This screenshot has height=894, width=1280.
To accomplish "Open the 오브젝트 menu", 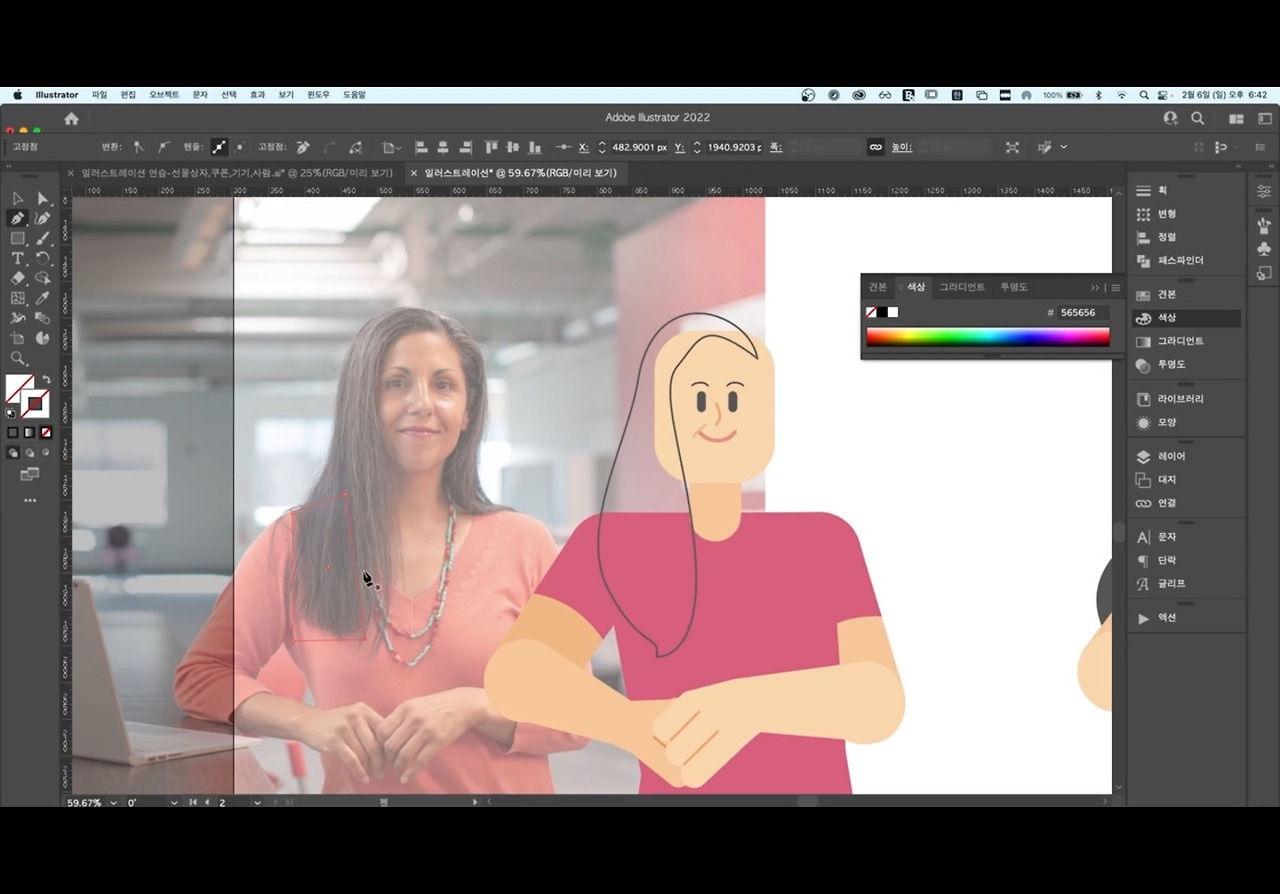I will coord(164,95).
